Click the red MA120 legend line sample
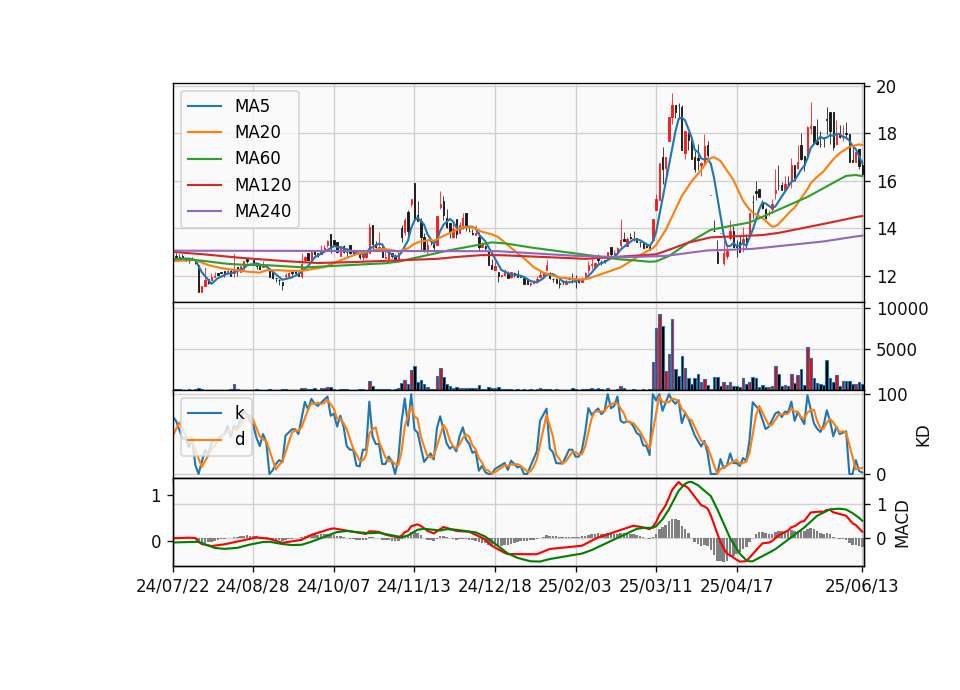The image size is (960, 690). [x=204, y=185]
